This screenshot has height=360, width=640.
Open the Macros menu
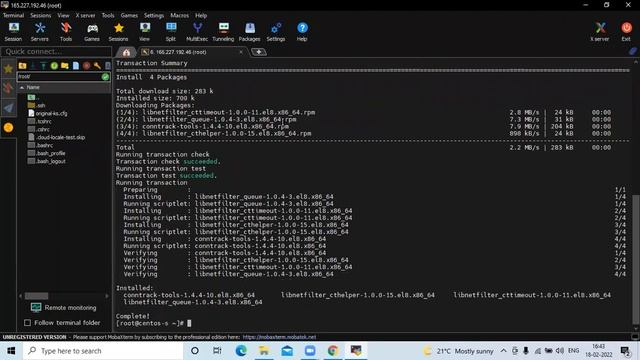click(180, 16)
